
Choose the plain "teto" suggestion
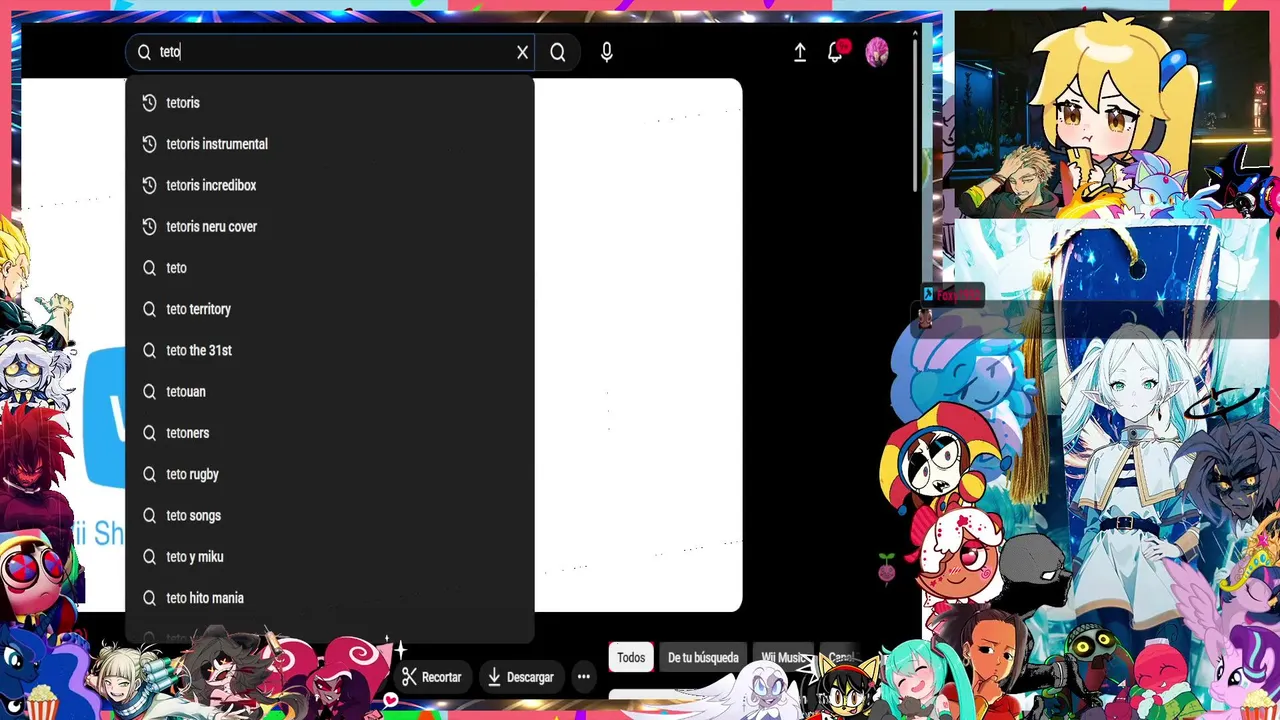click(330, 268)
